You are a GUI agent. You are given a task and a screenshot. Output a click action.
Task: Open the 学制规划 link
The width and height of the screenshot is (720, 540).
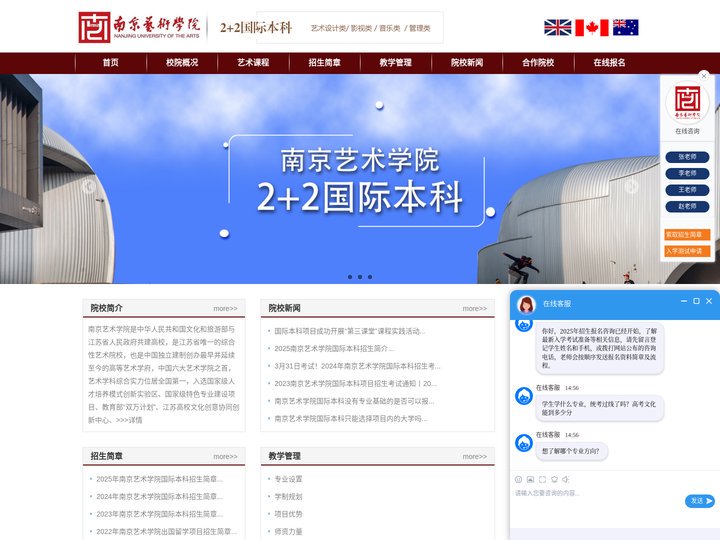[288, 496]
